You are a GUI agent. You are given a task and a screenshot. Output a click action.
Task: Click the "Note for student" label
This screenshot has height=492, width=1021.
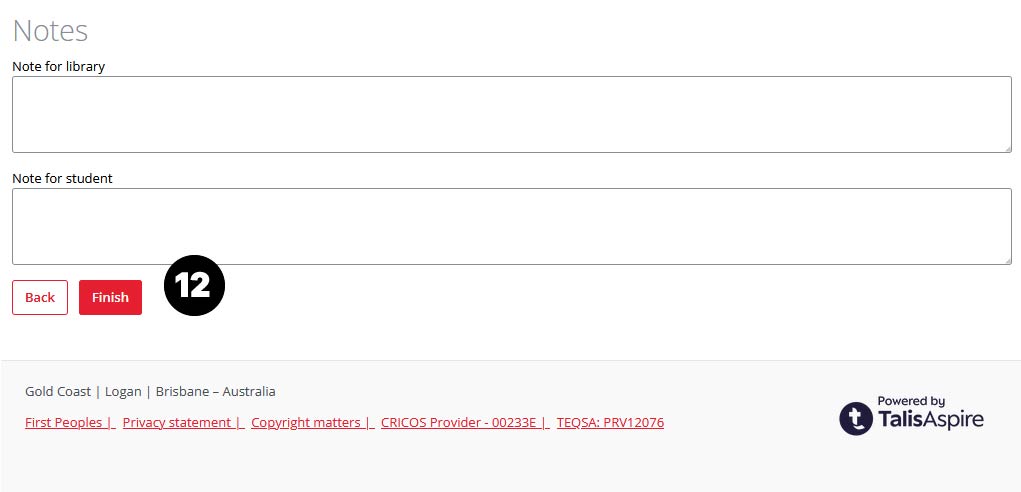tap(62, 178)
